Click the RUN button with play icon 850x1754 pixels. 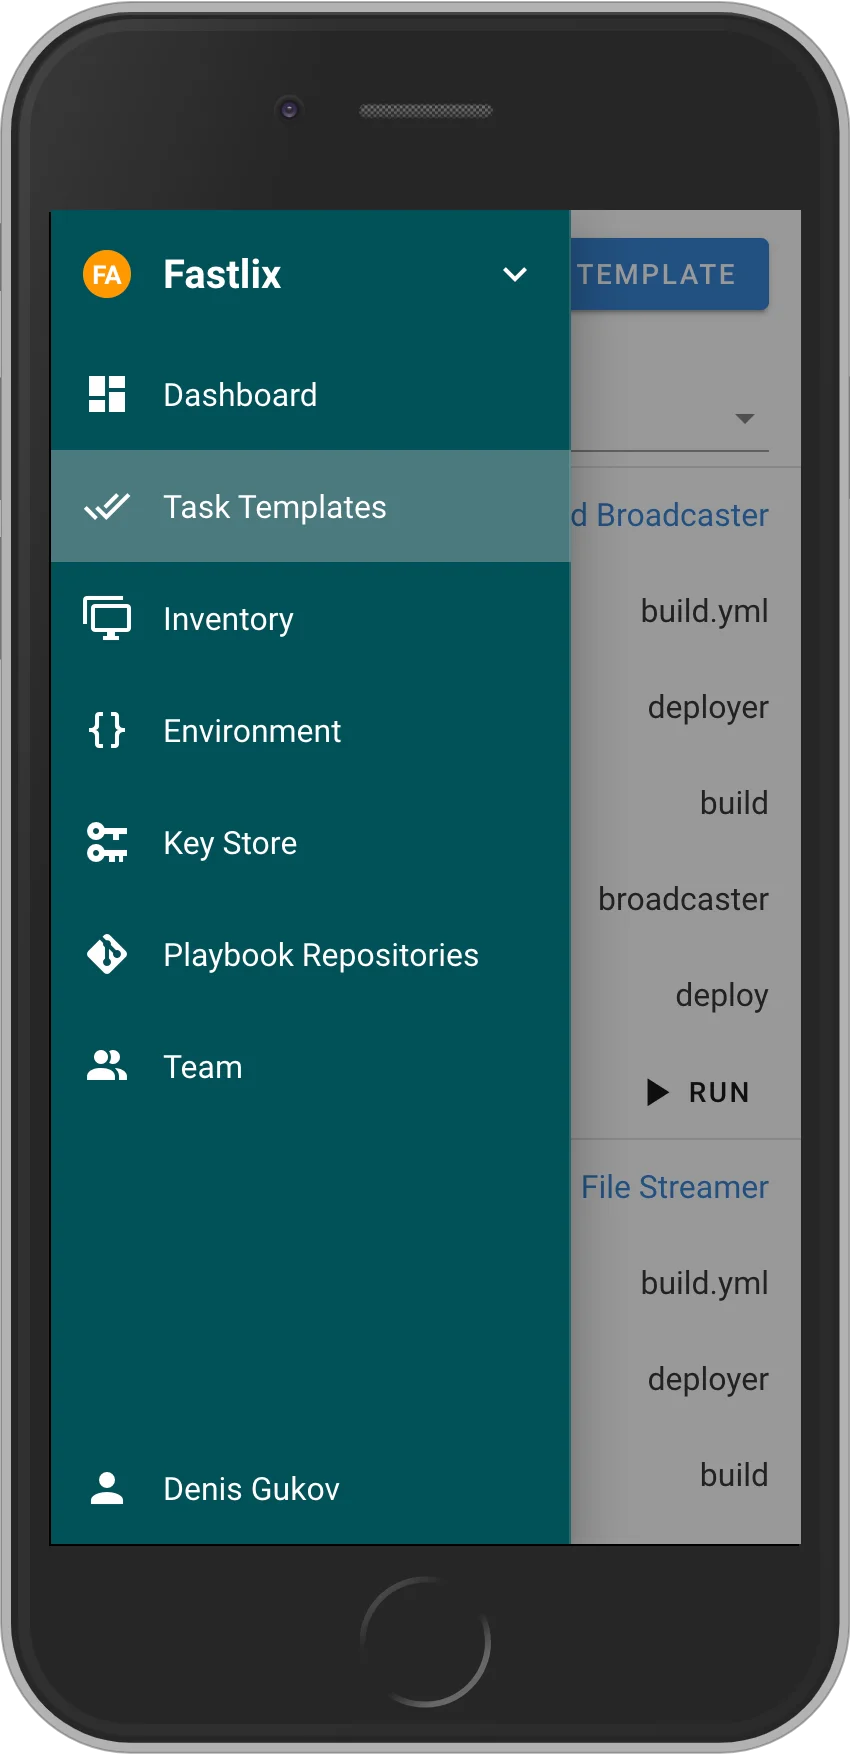699,1092
